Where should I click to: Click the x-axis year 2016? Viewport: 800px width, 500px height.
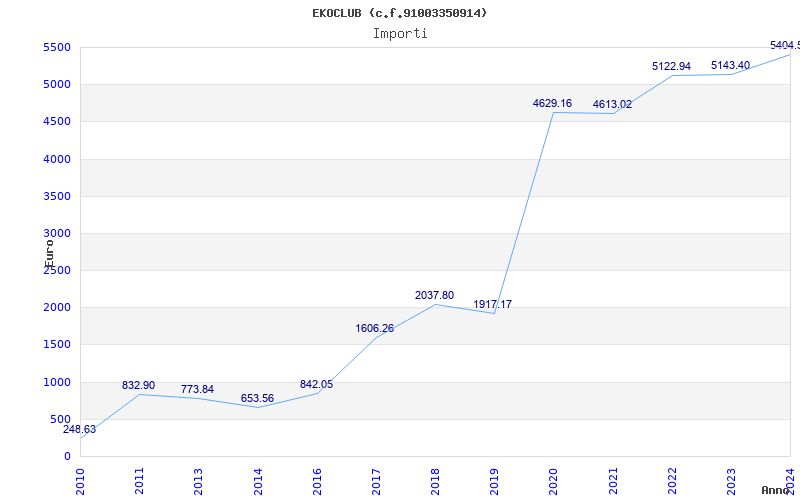317,481
